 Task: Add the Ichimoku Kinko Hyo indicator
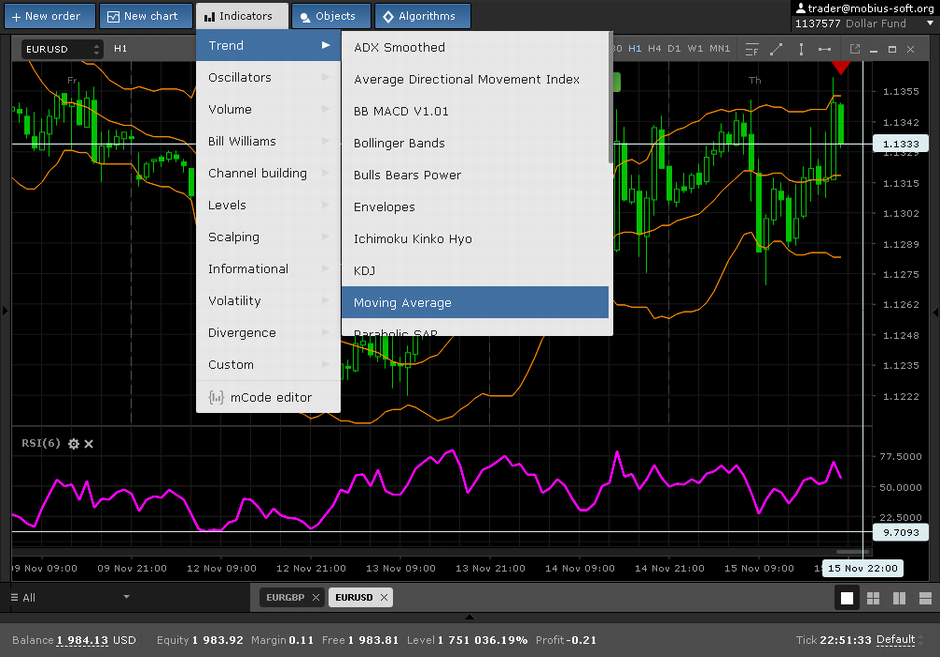(475, 239)
